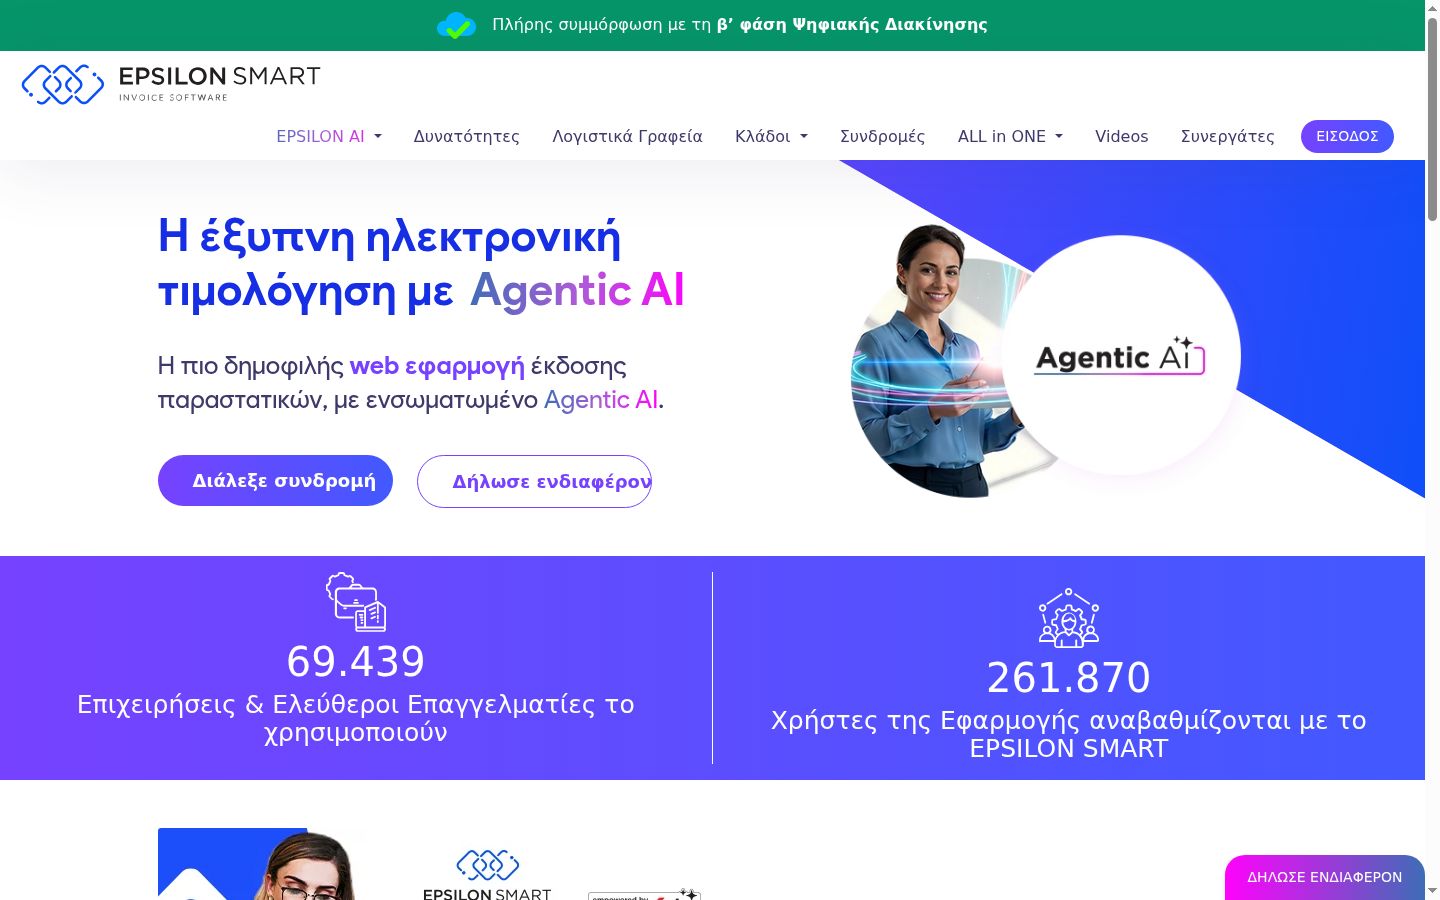The width and height of the screenshot is (1440, 900).
Task: Click the users icon above 261.870
Action: pyautogui.click(x=1069, y=618)
